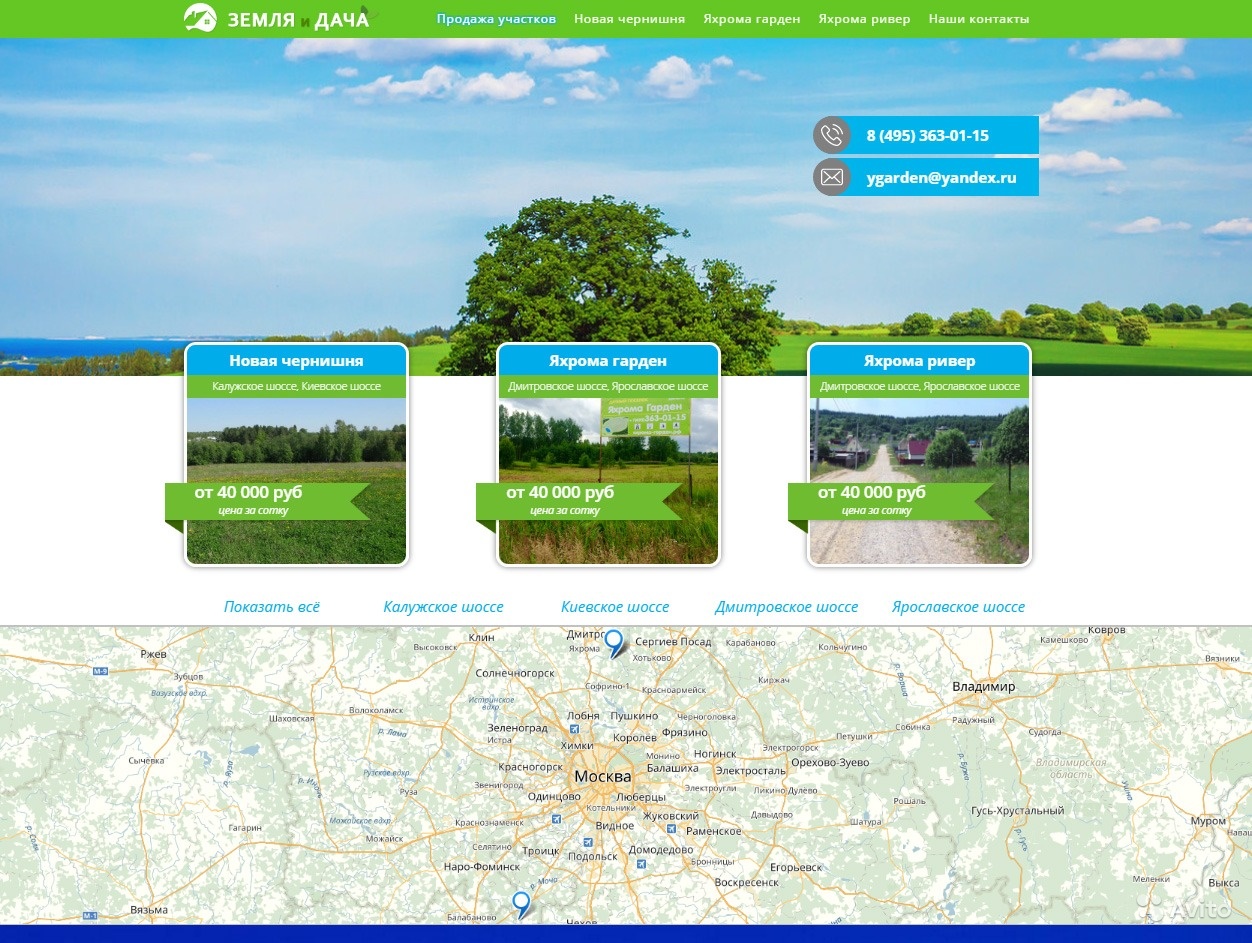The height and width of the screenshot is (943, 1252).
Task: Click the Подольск map label
Action: click(x=592, y=856)
